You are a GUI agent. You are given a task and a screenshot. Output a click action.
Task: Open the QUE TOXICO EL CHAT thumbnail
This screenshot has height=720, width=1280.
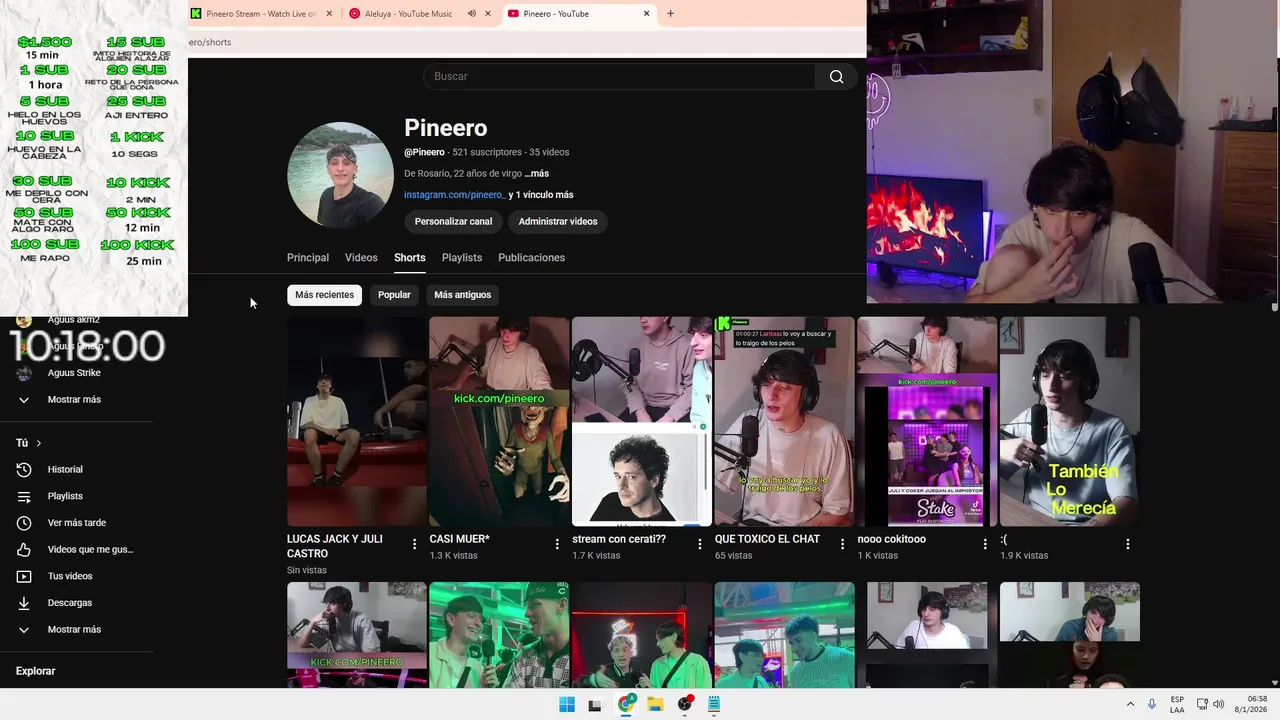tap(784, 421)
